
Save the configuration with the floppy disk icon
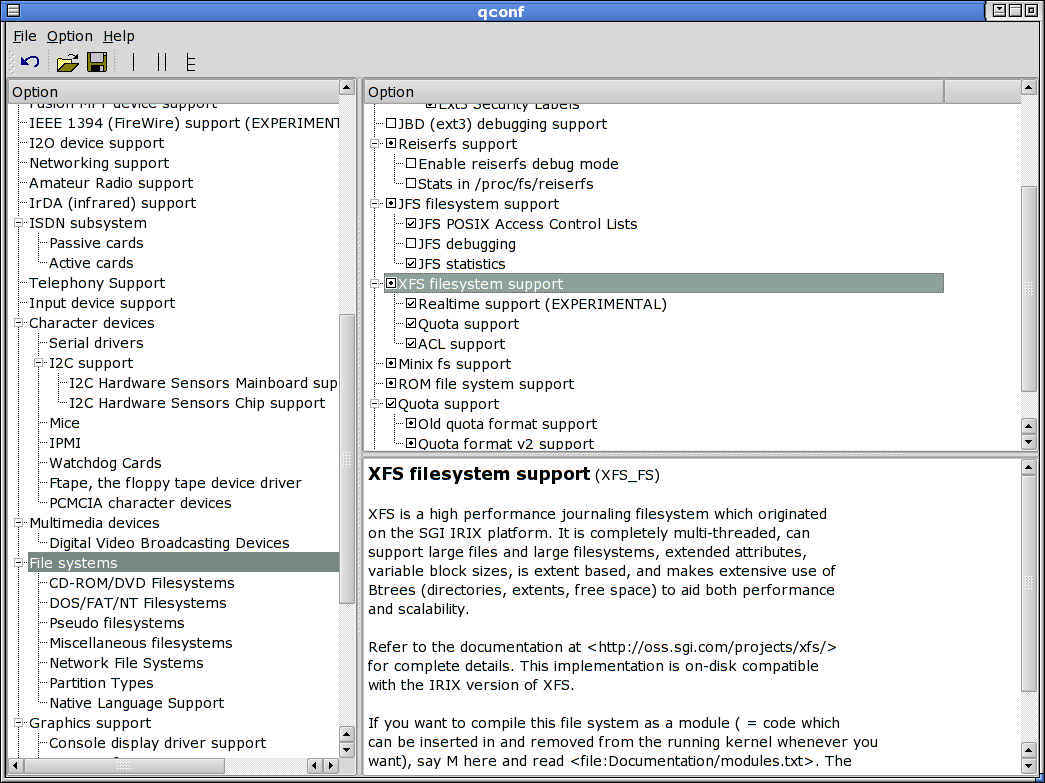point(97,62)
